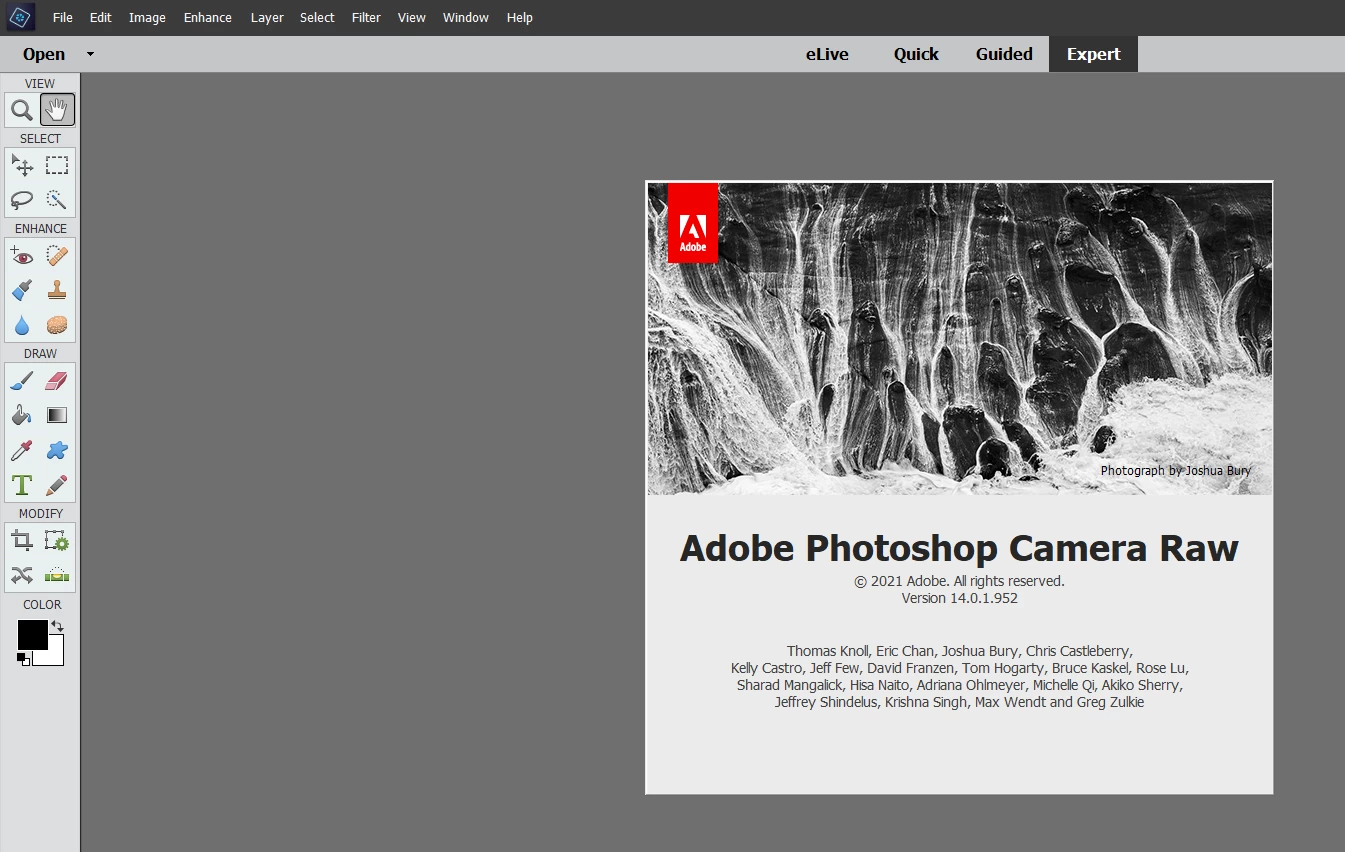This screenshot has width=1345, height=852.
Task: Select the Pencil tool
Action: [x=57, y=485]
